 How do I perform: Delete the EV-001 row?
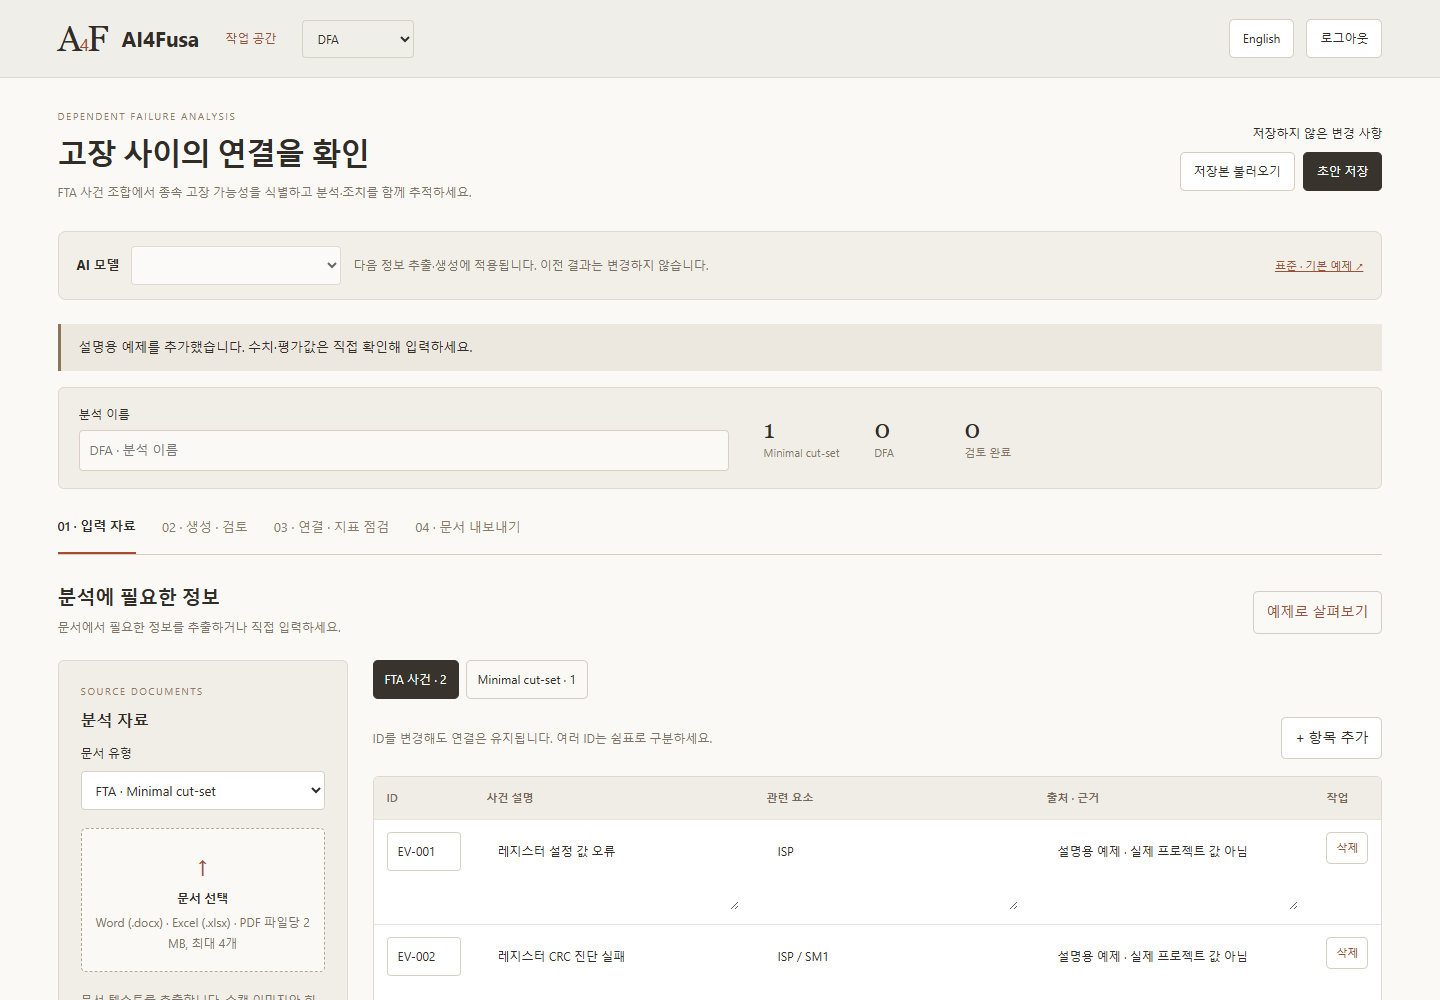[1347, 848]
